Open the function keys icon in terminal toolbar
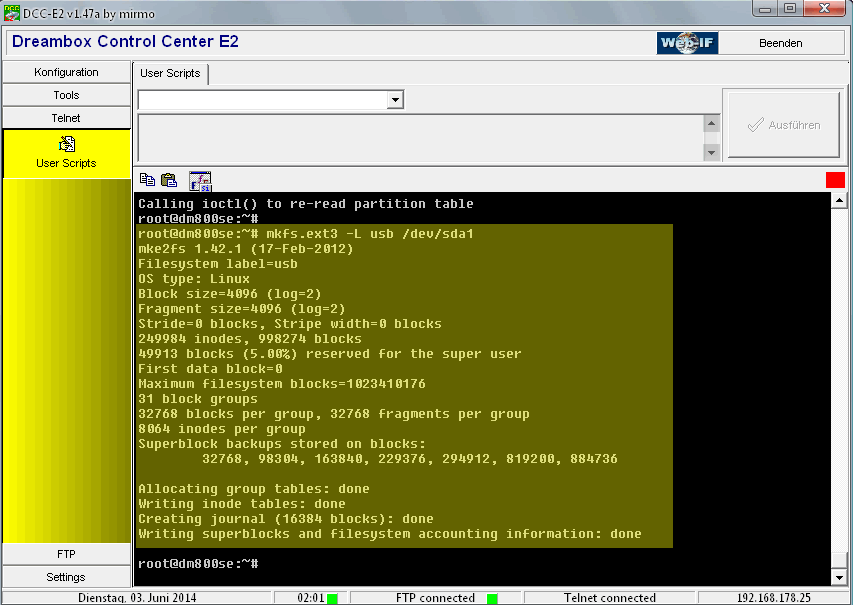Viewport: 853px width, 605px height. [200, 180]
